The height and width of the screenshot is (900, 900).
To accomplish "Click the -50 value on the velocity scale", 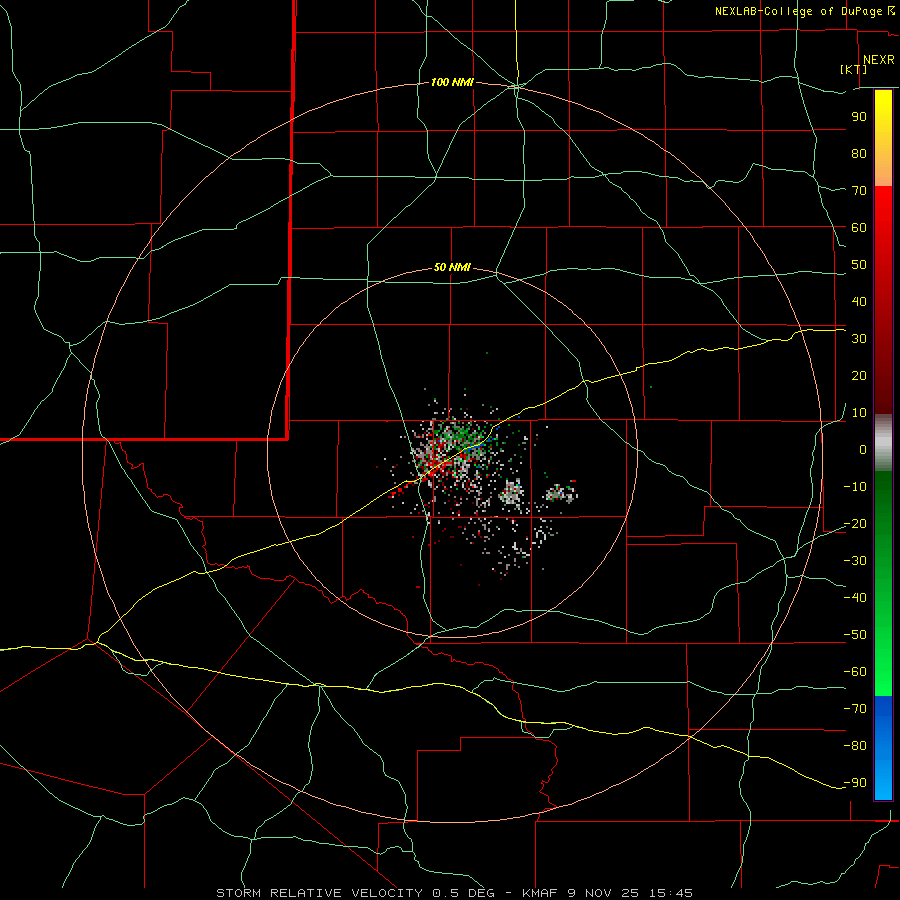I will tap(855, 635).
